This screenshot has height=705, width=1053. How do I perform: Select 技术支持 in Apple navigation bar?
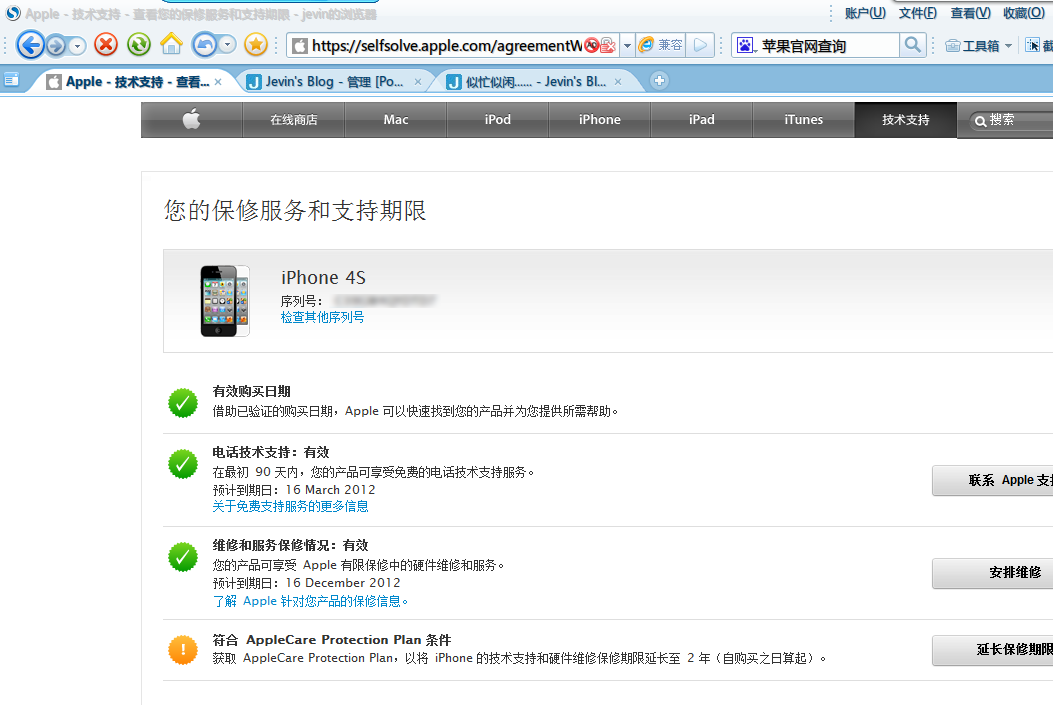(906, 120)
